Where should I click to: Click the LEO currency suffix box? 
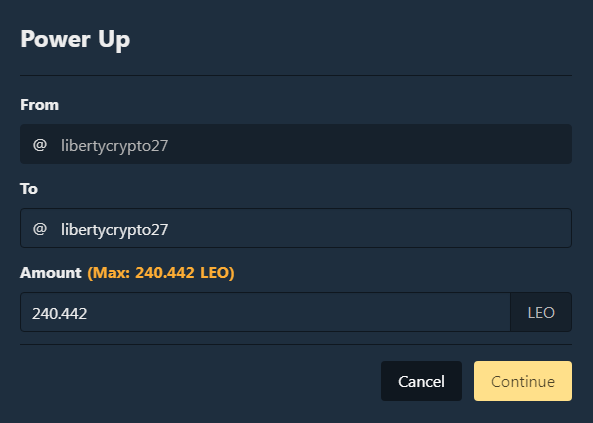pos(541,312)
